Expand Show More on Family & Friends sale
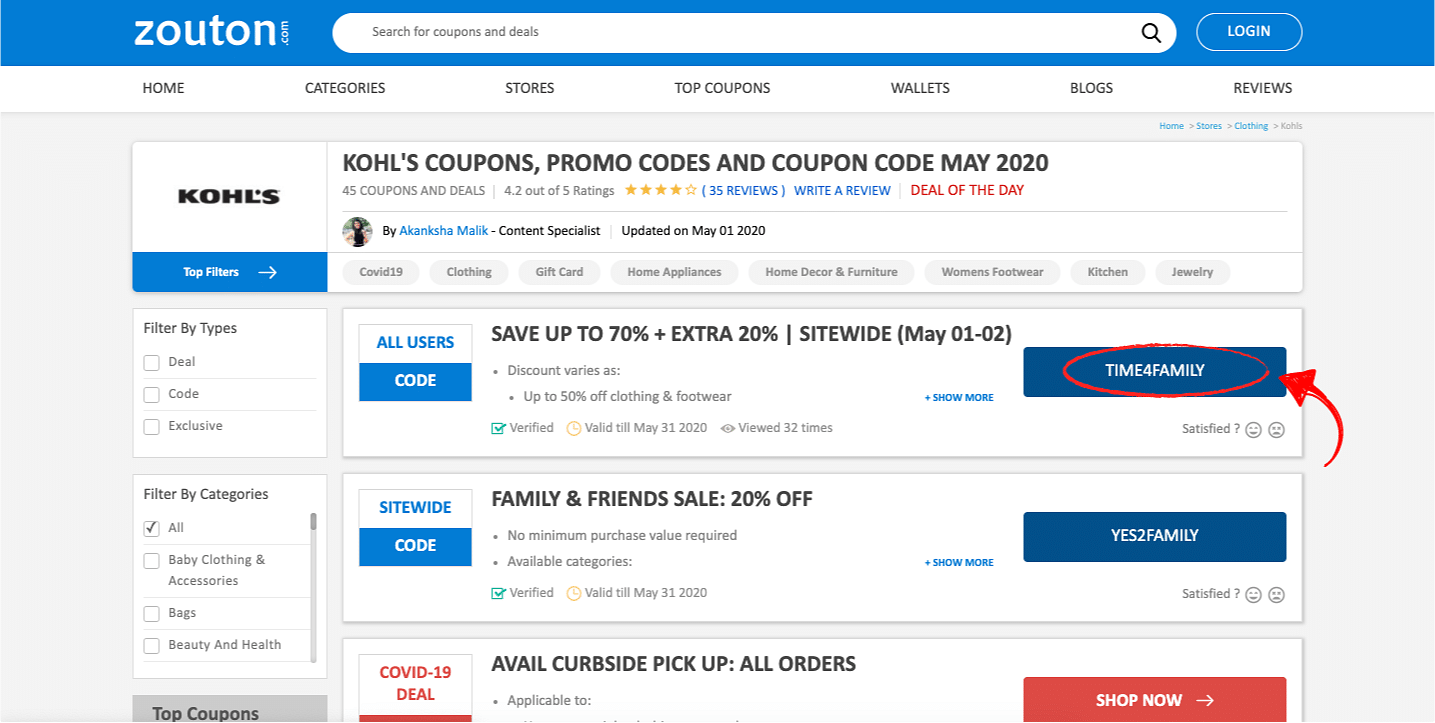1435x723 pixels. pos(959,563)
